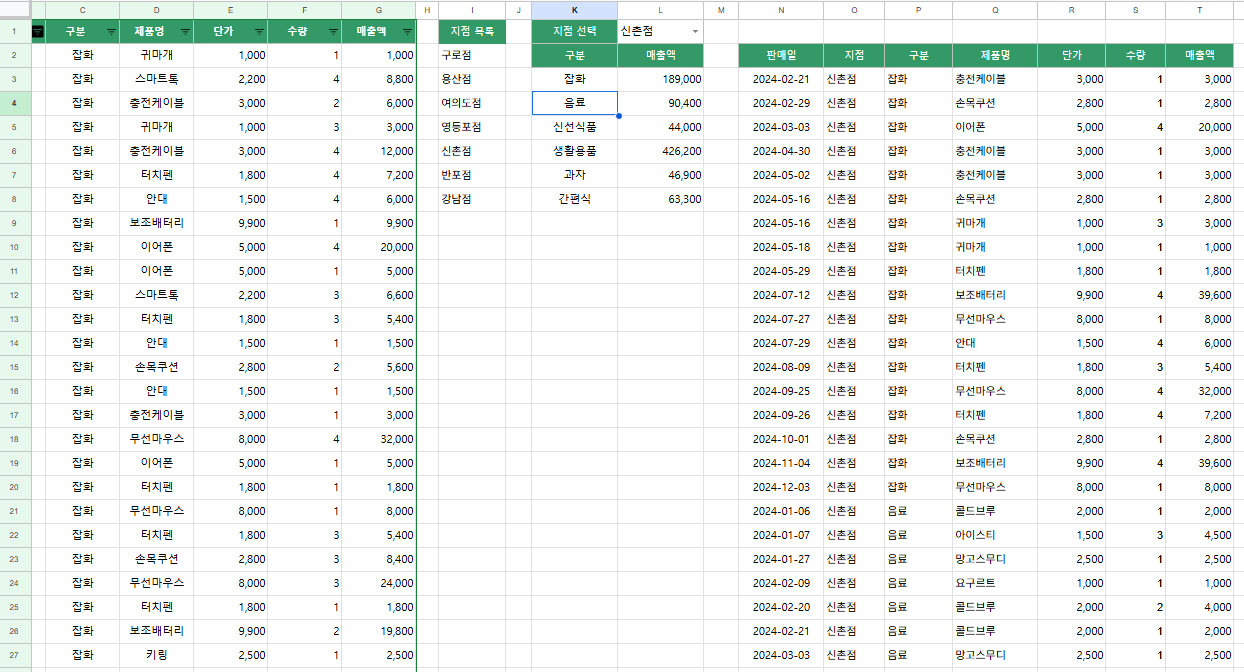Click the select-all corner box of the grid

15,9
